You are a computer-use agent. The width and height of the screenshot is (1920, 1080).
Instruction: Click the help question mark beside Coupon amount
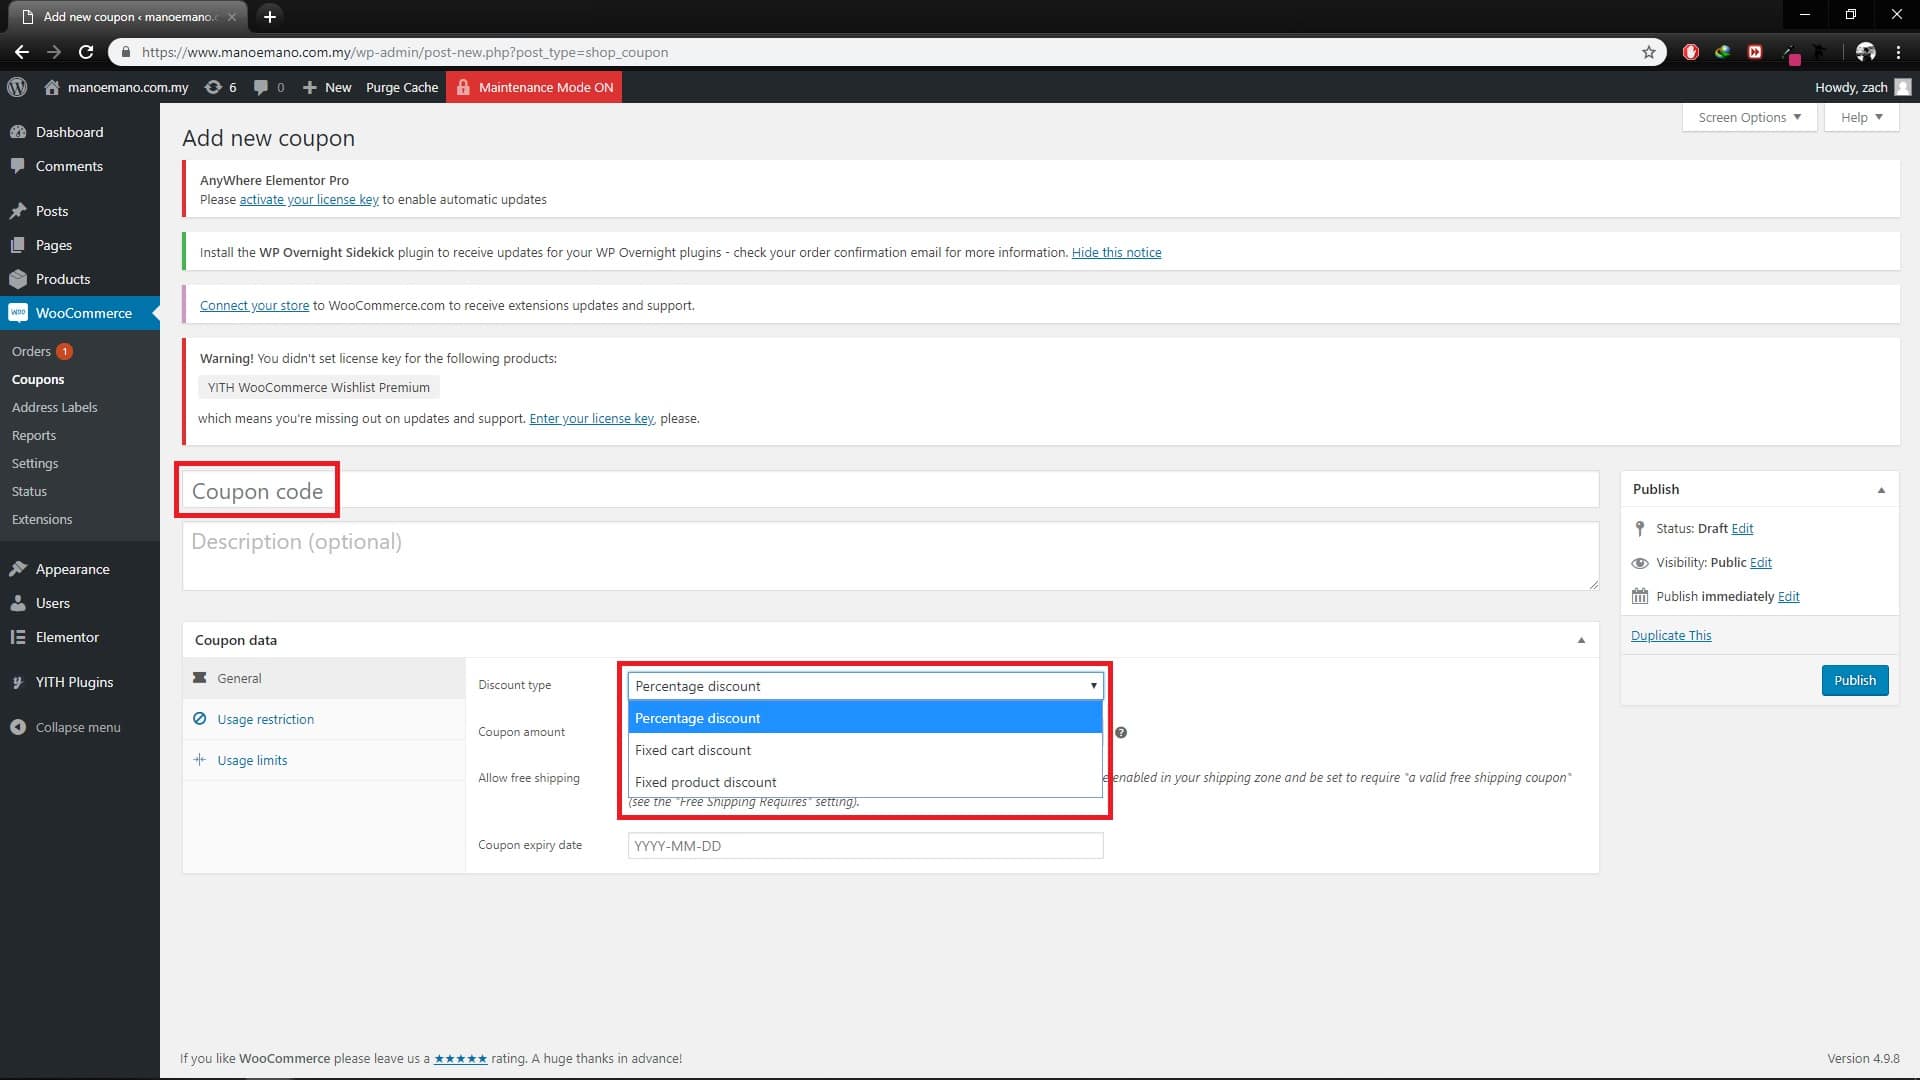(1121, 733)
